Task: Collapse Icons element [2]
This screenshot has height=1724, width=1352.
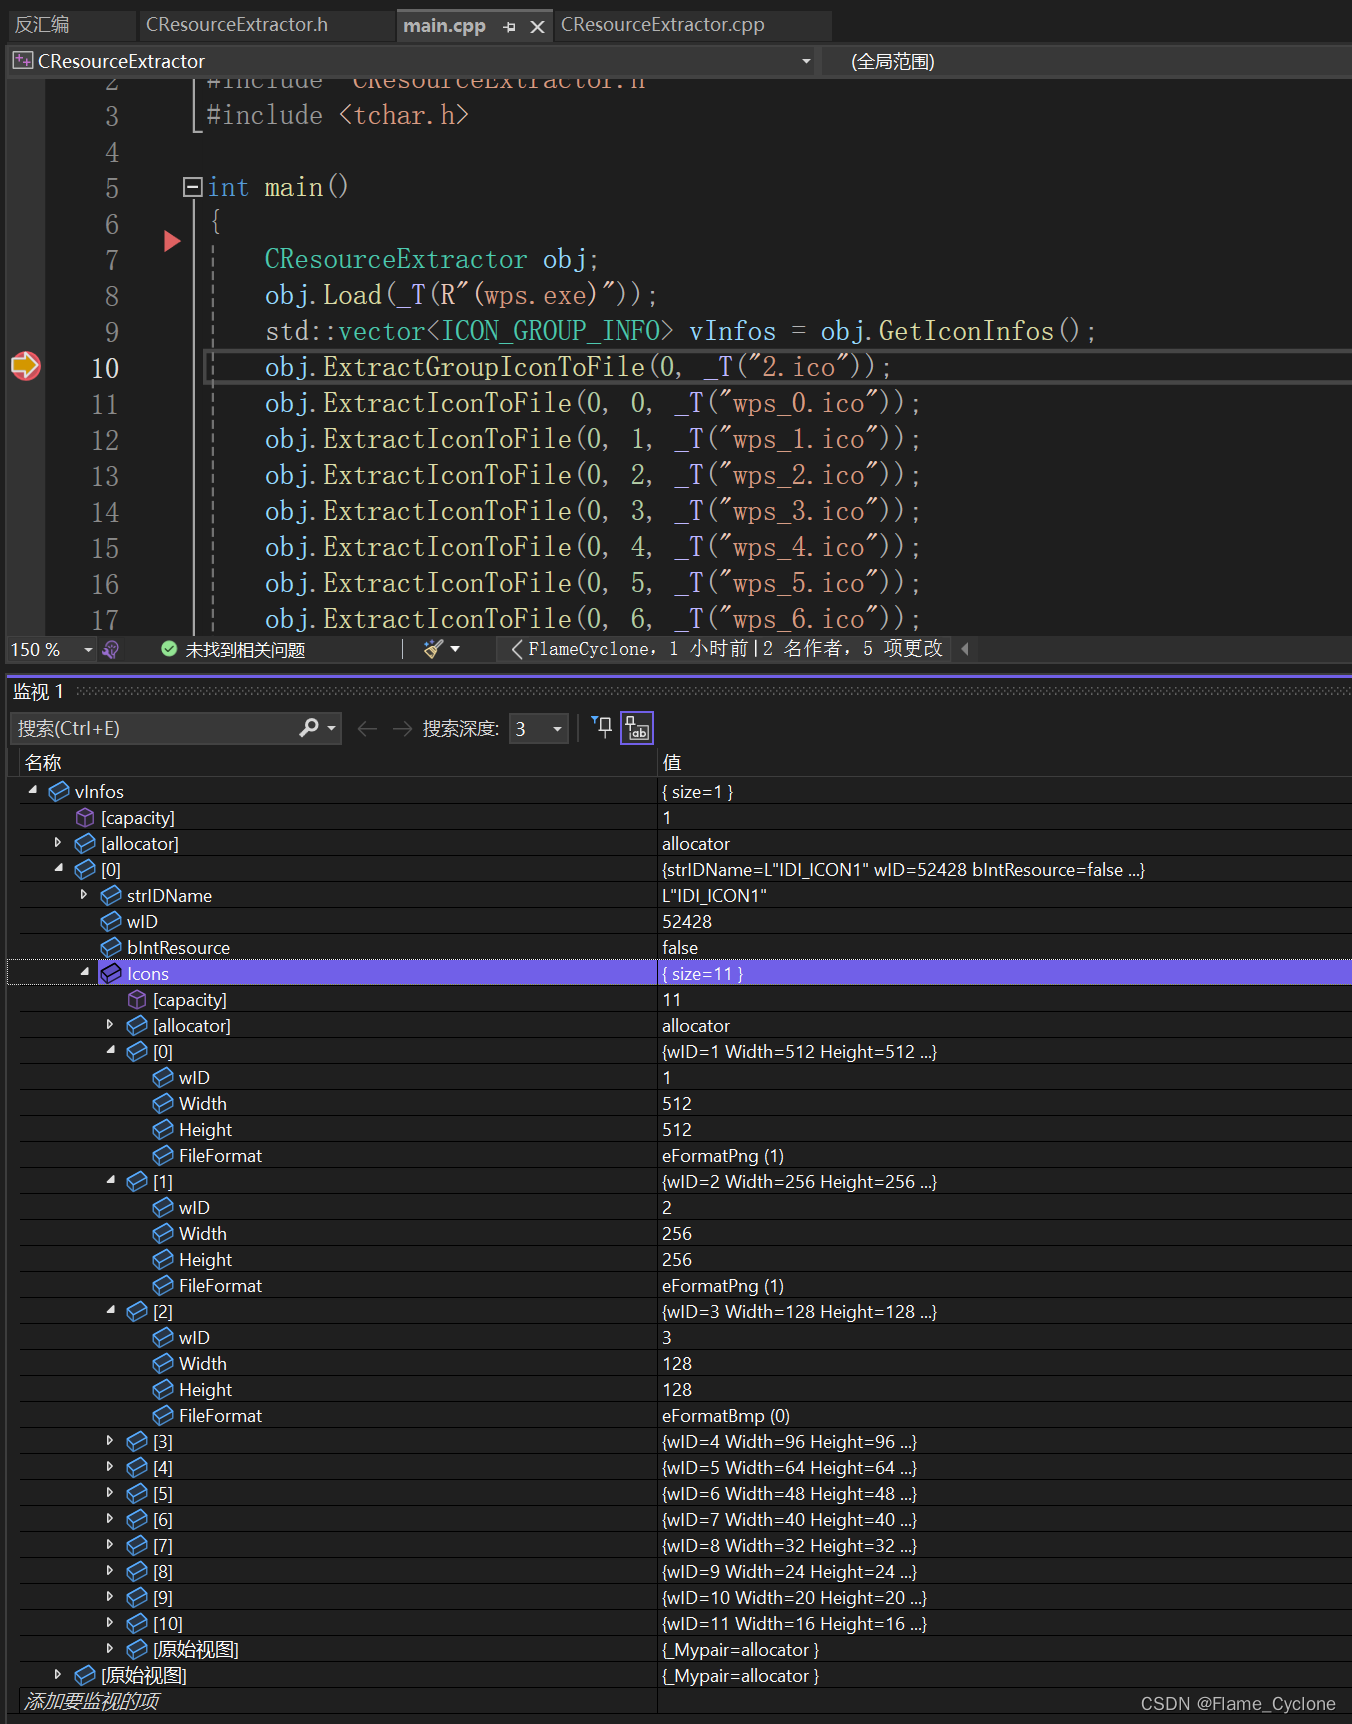Action: (110, 1311)
